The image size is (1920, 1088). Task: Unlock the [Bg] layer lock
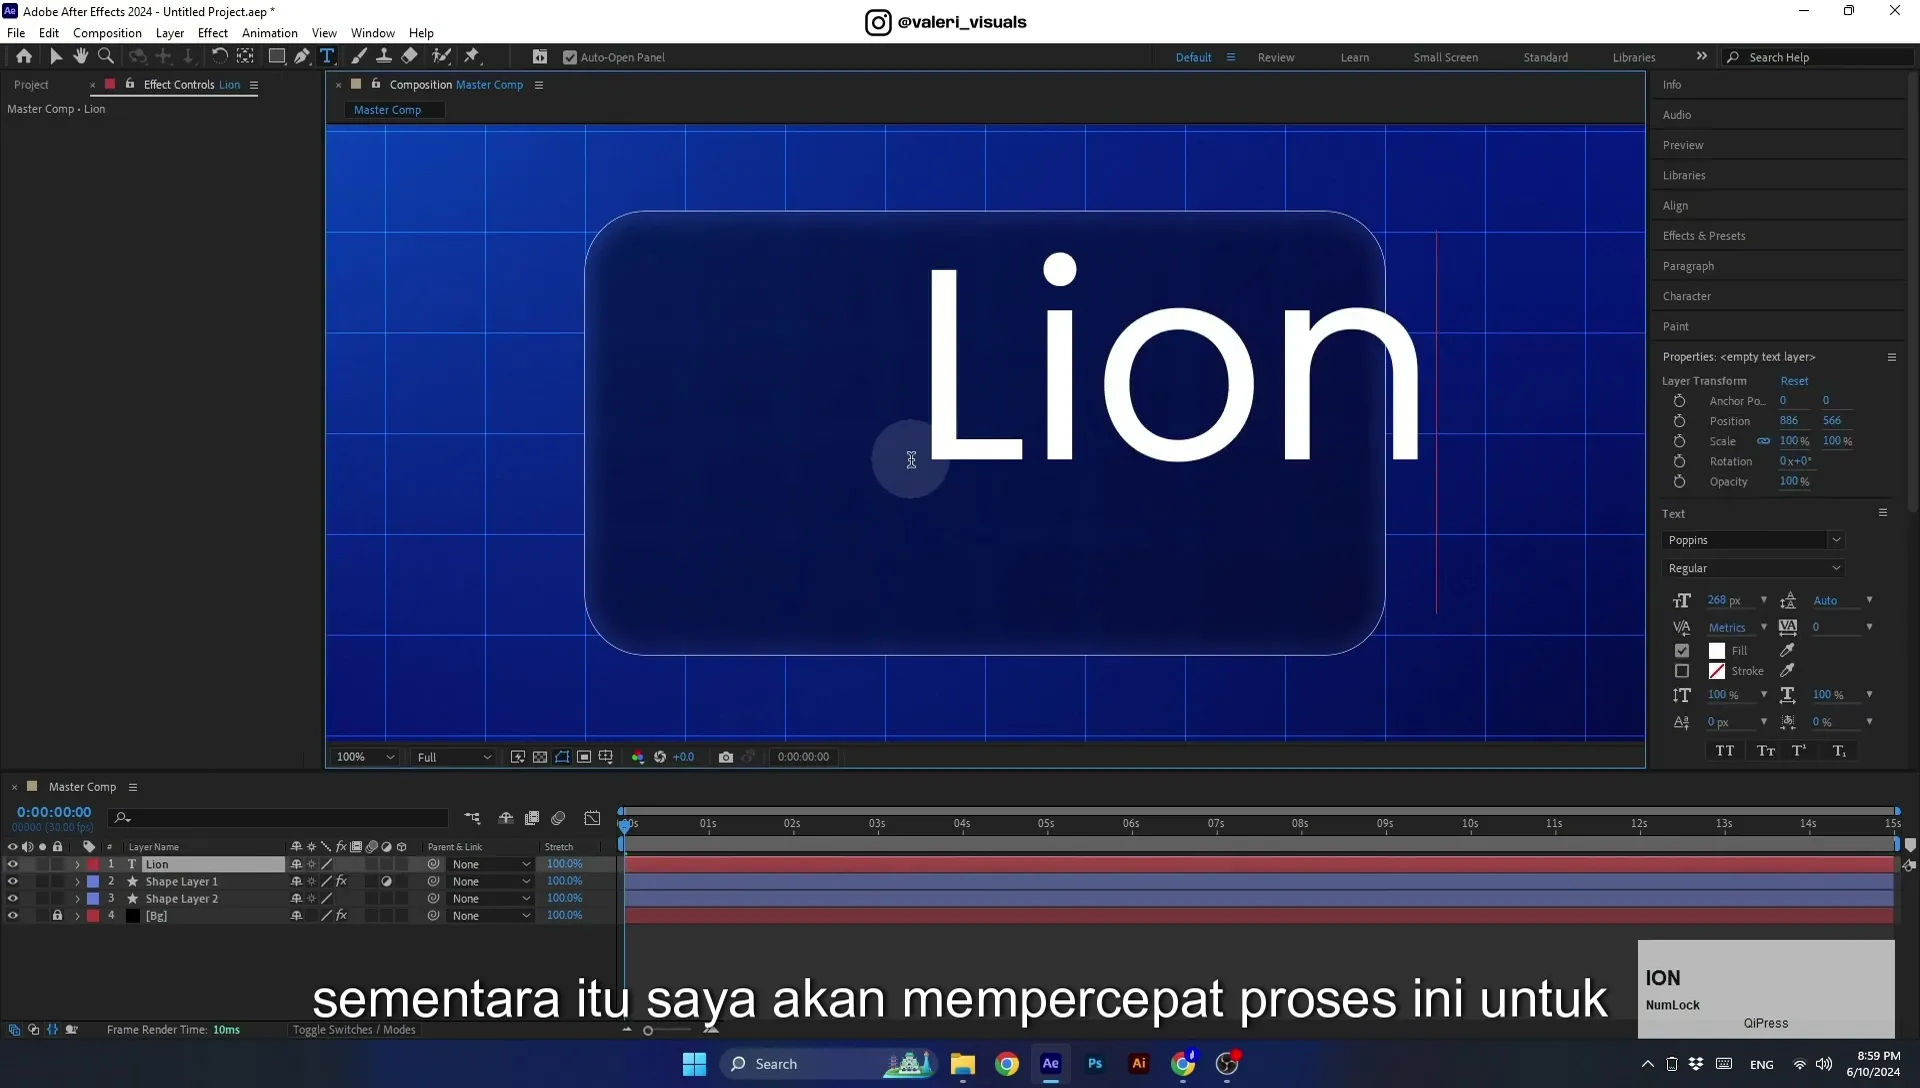57,916
